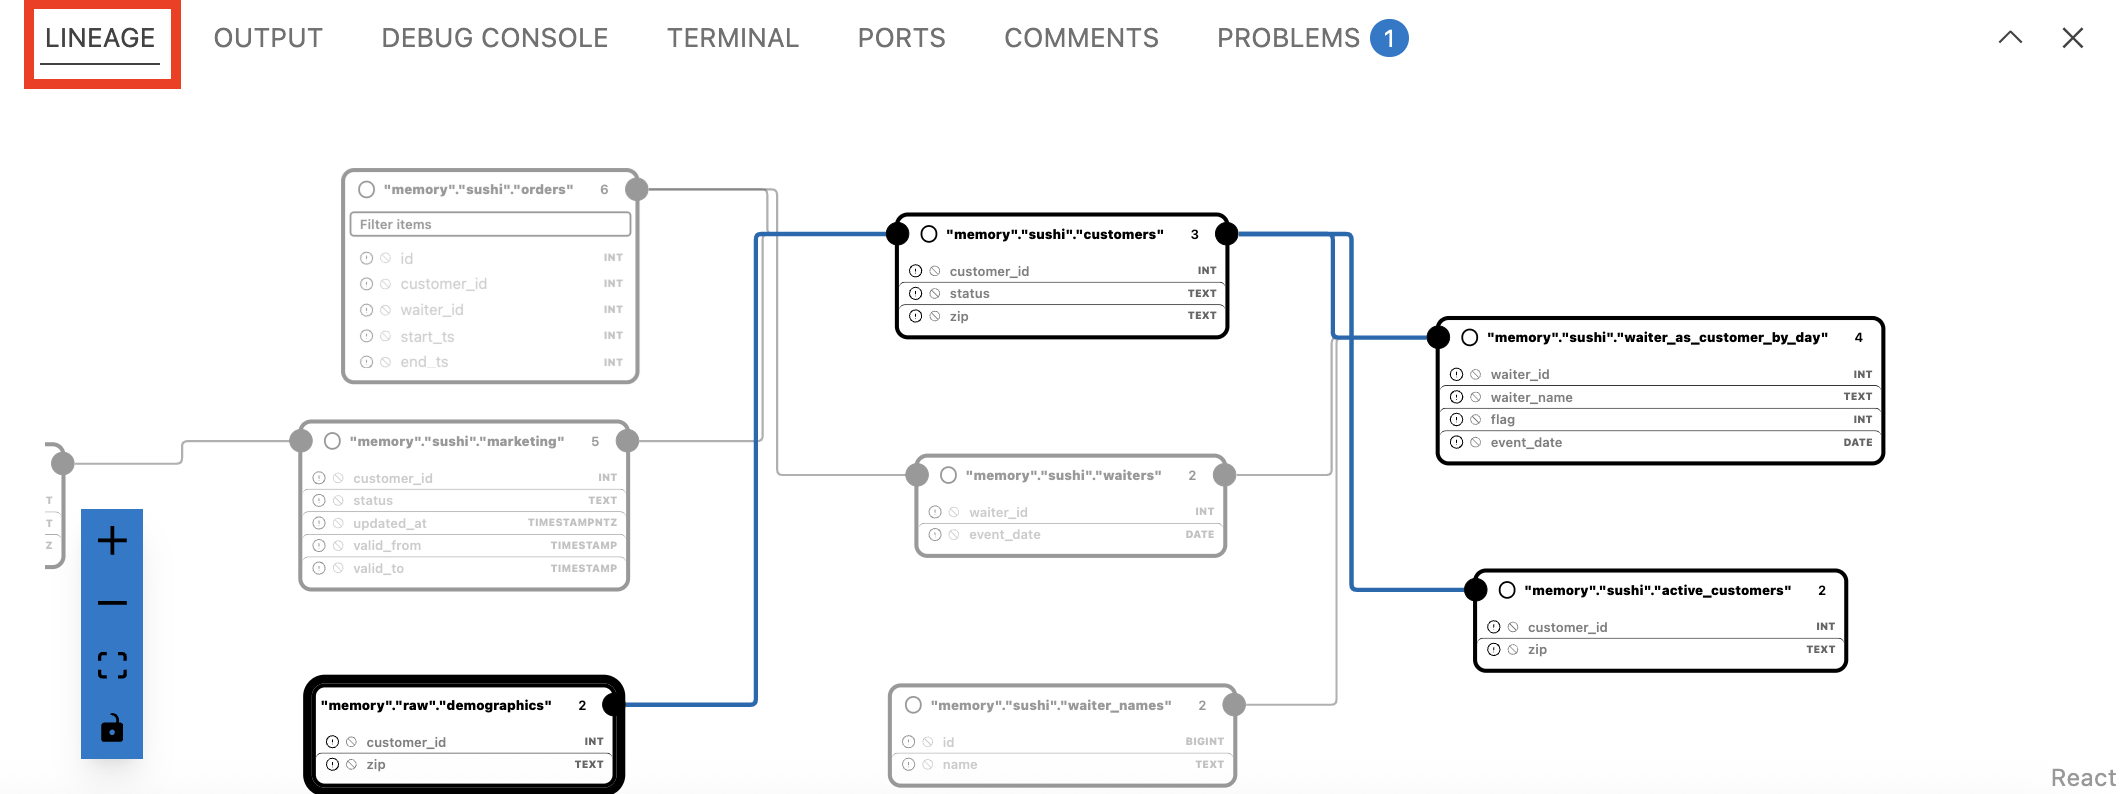The image size is (2126, 794).
Task: Click the customers node right output handle
Action: 1227,234
